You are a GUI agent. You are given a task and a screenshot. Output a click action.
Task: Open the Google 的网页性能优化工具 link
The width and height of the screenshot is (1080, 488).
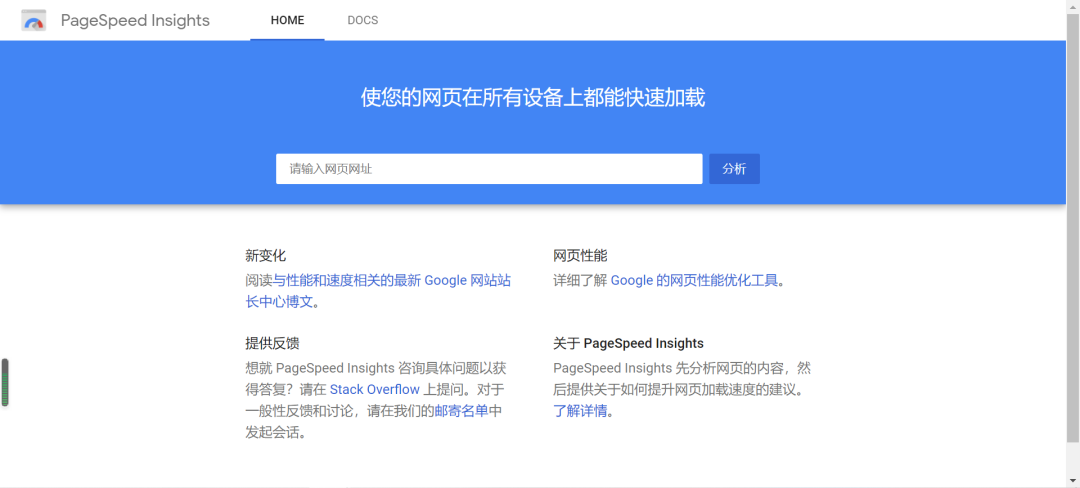[x=694, y=280]
